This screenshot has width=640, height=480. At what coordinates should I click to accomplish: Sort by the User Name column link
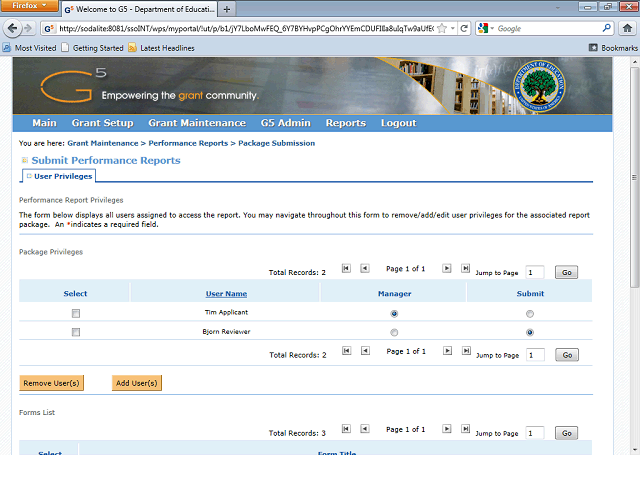point(226,293)
